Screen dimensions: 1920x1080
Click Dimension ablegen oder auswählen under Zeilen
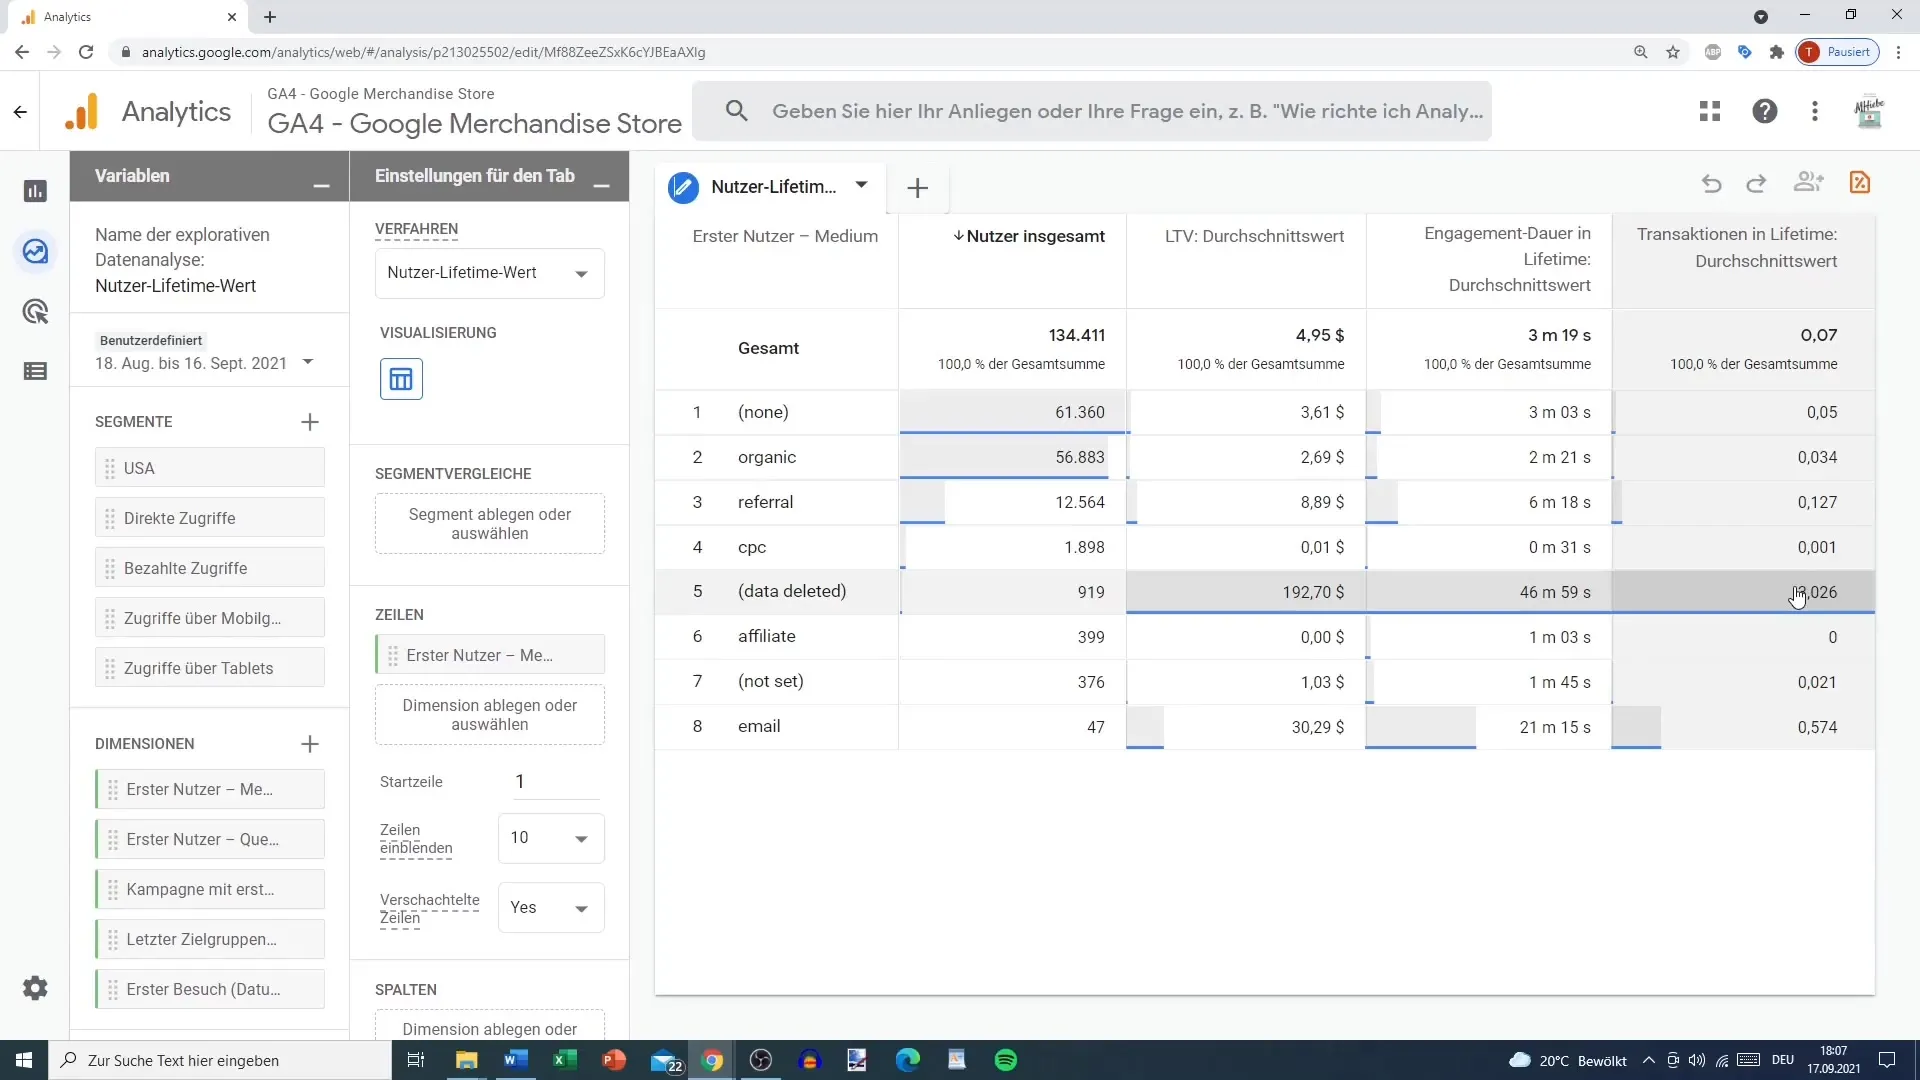pyautogui.click(x=489, y=714)
